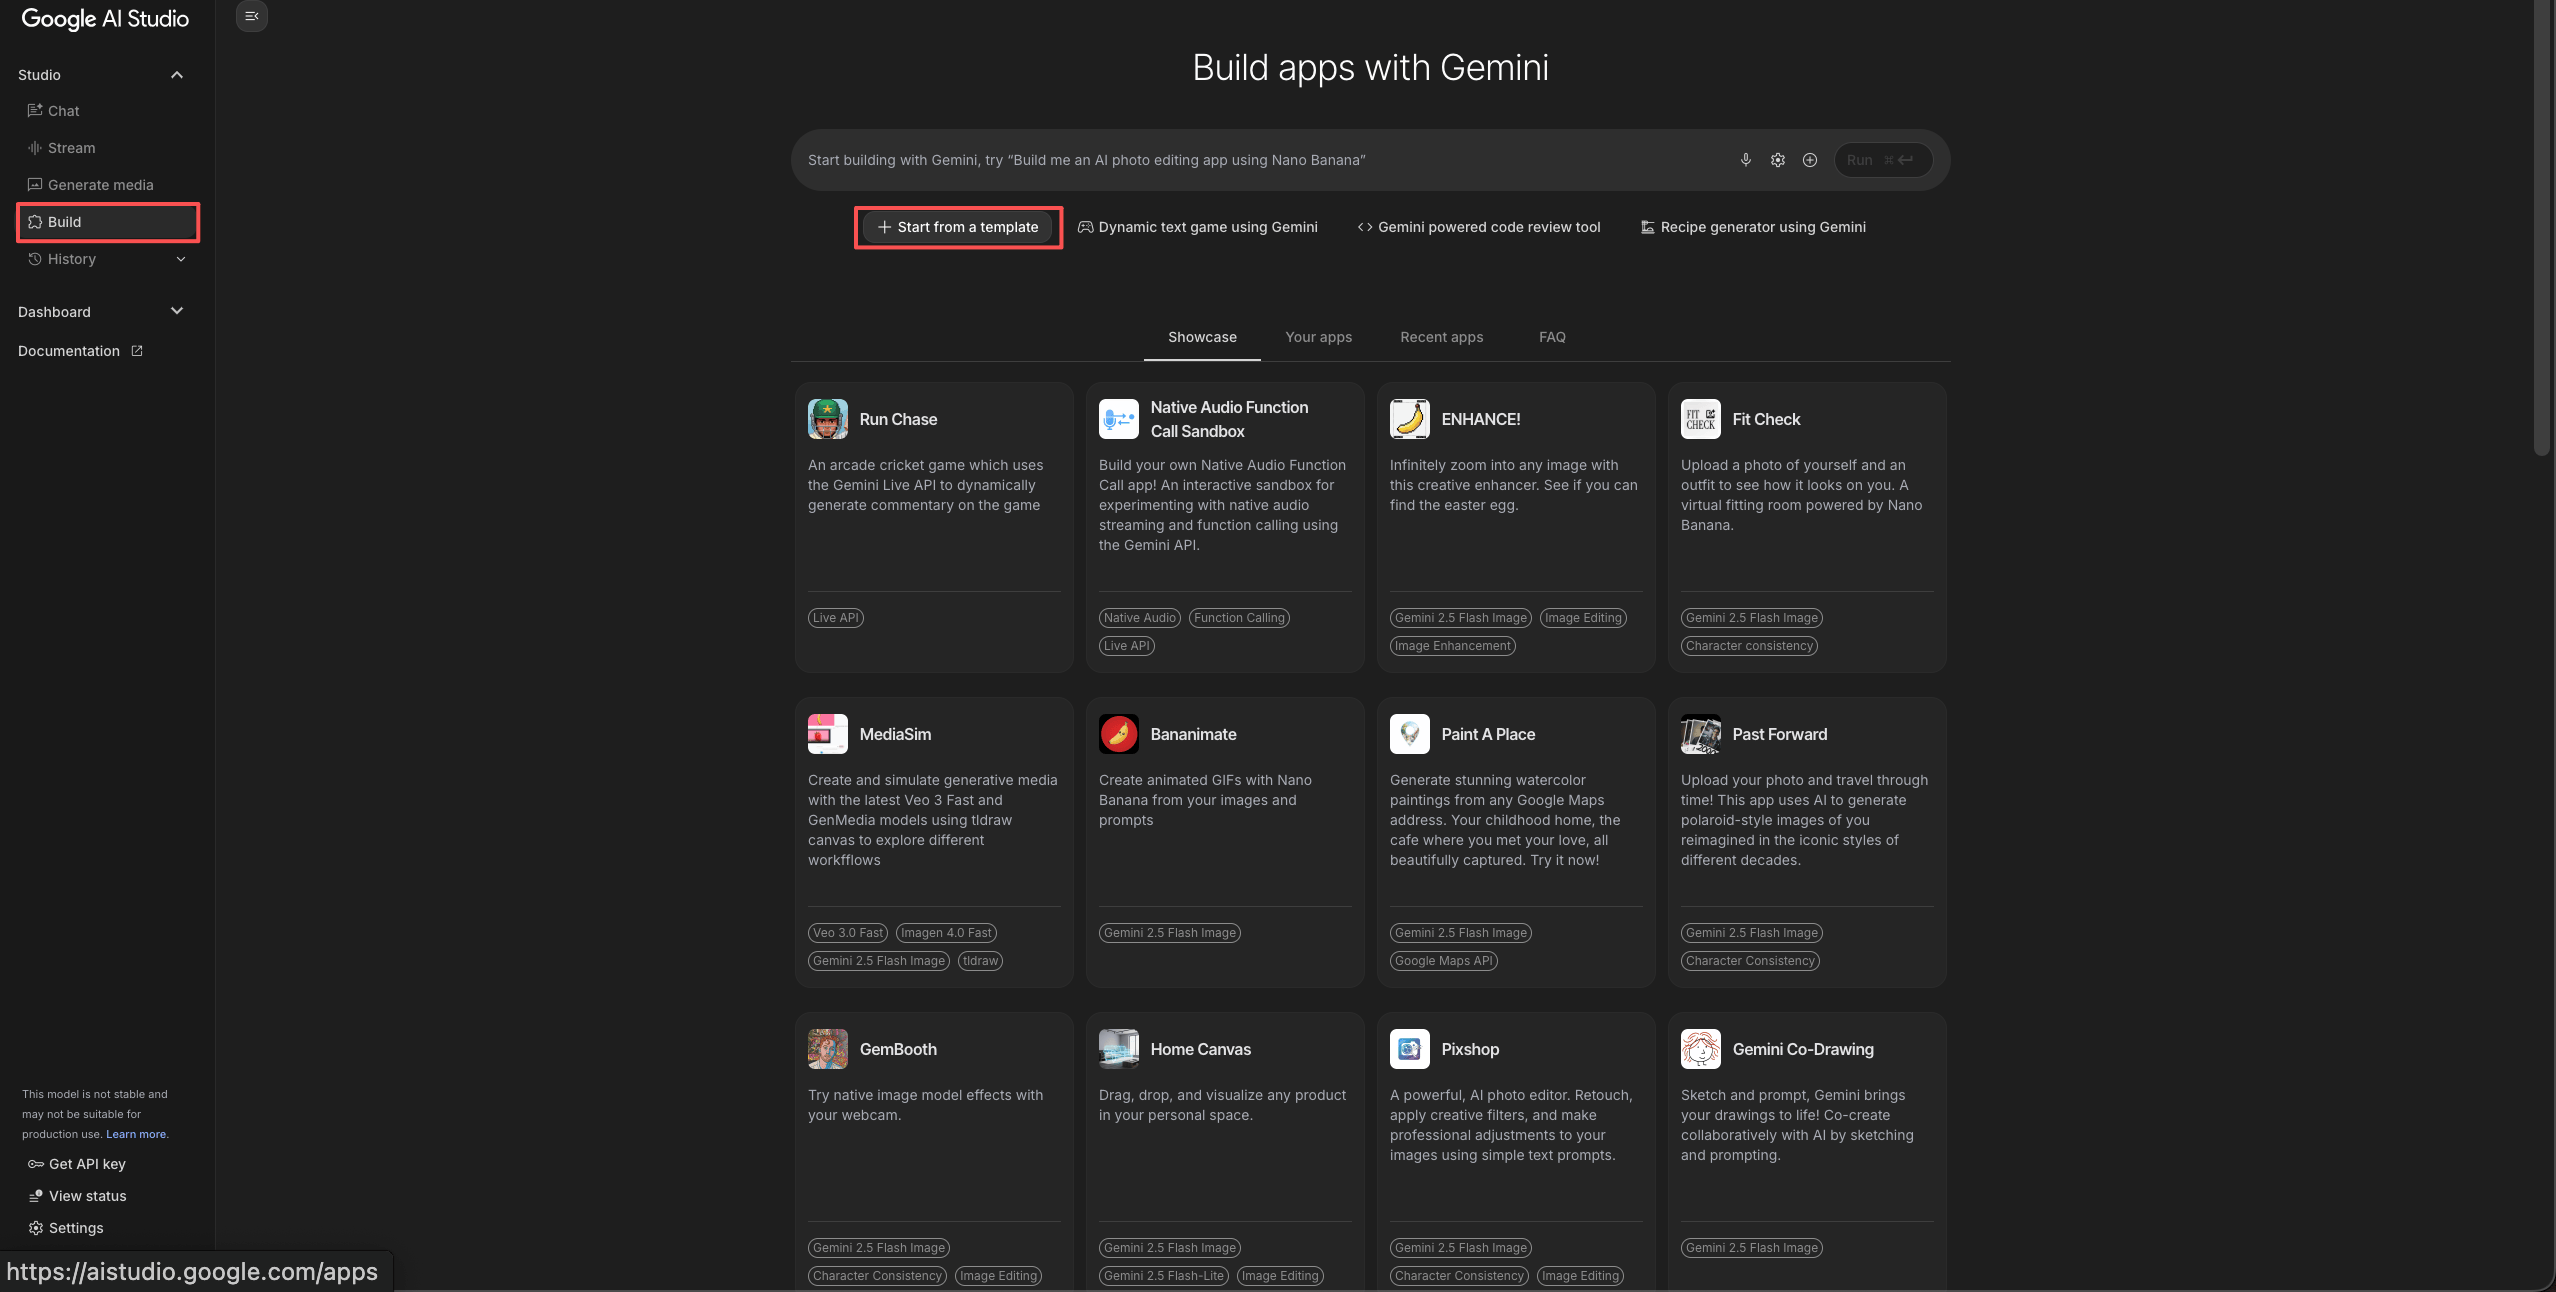
Task: Click the add plus-circle icon in prompt box
Action: (x=1809, y=160)
